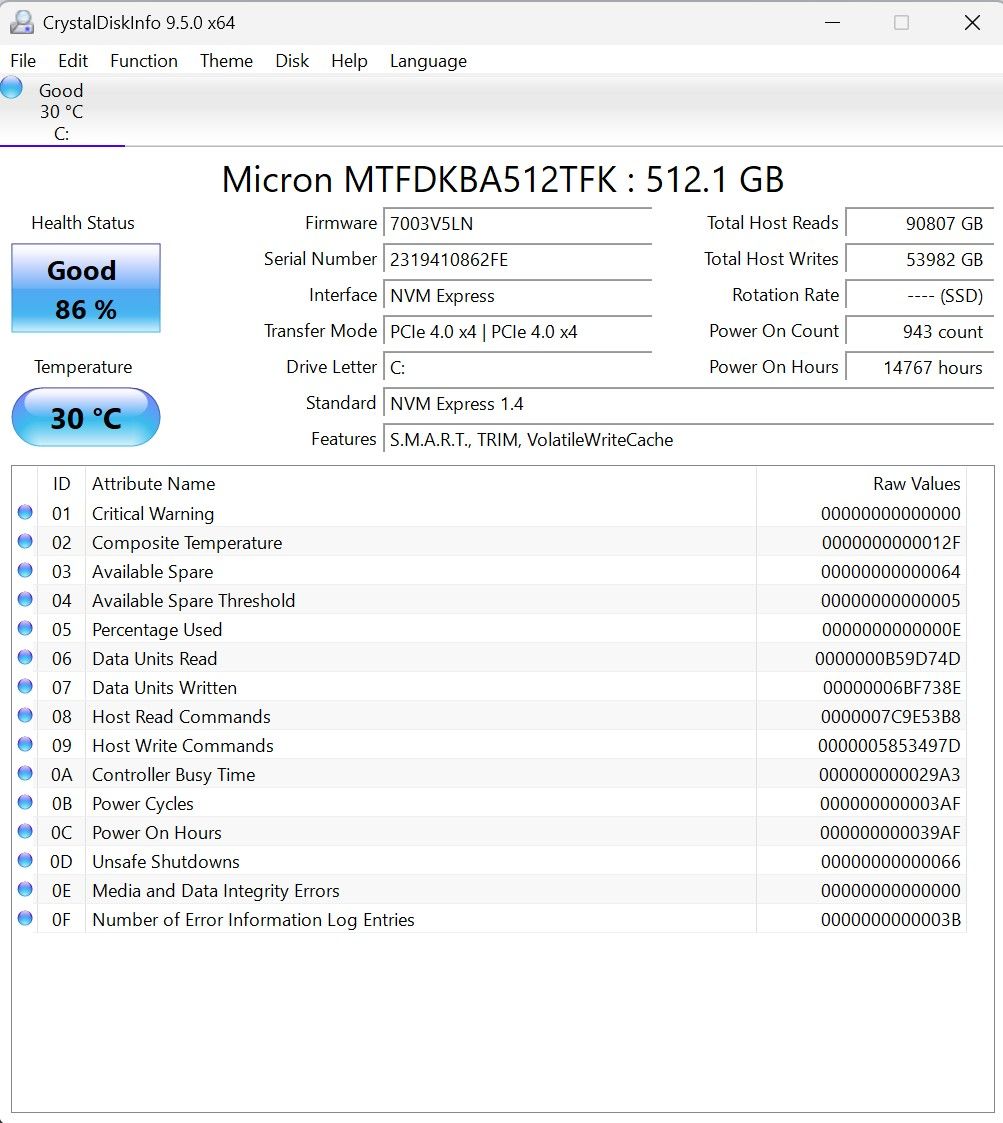This screenshot has width=1003, height=1123.
Task: Click the 30 °C temperature button
Action: tap(86, 418)
